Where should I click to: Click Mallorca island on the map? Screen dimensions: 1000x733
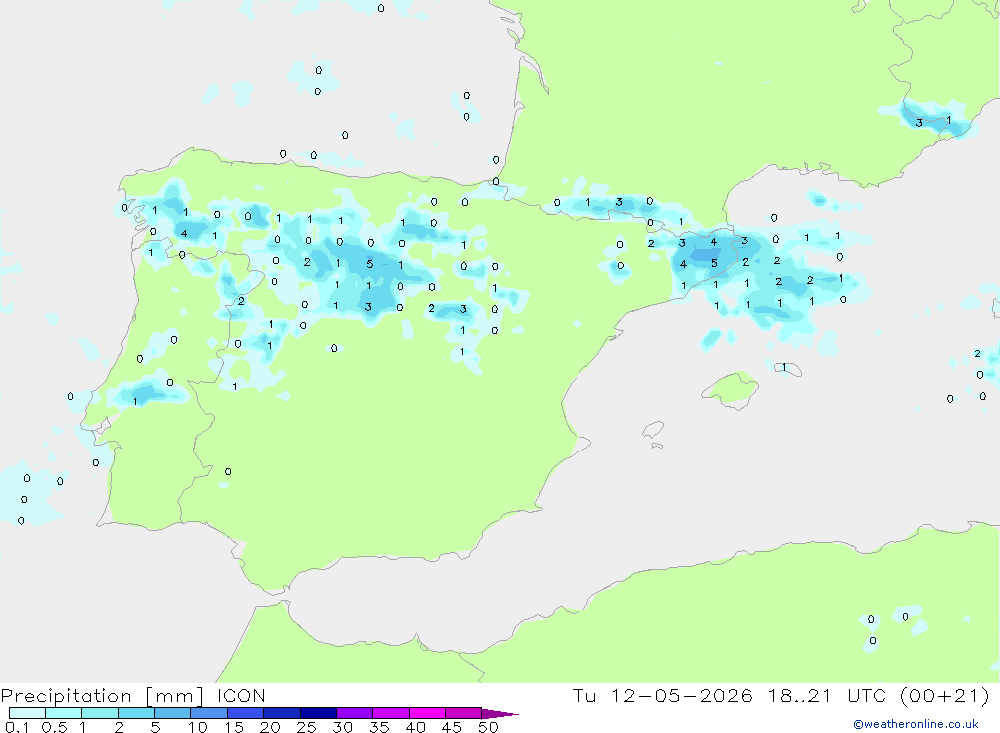point(731,389)
